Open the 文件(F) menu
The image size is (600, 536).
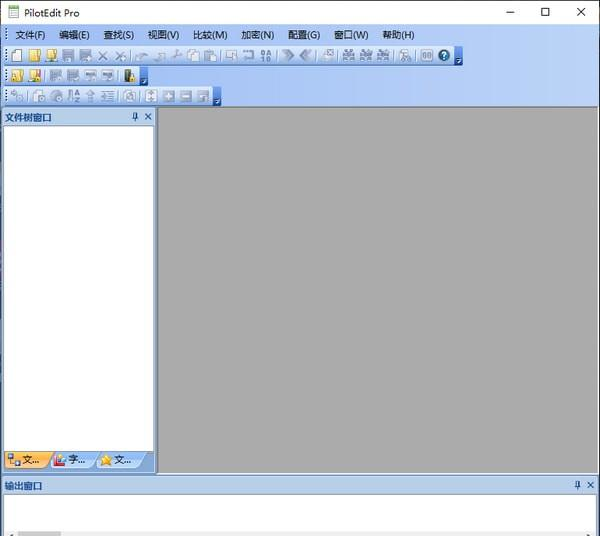coord(30,35)
